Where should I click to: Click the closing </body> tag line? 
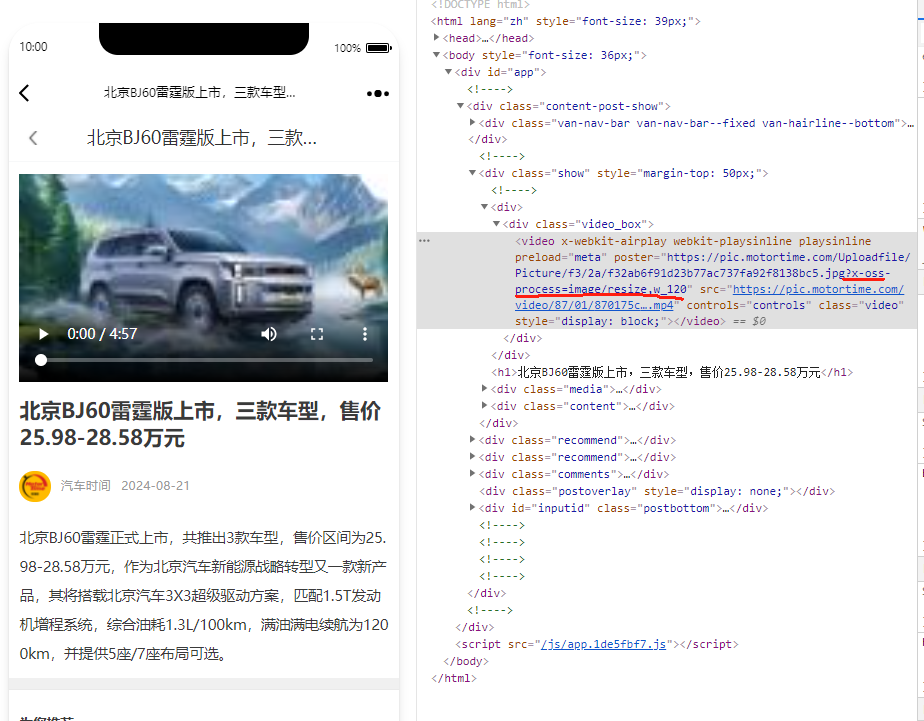[466, 661]
